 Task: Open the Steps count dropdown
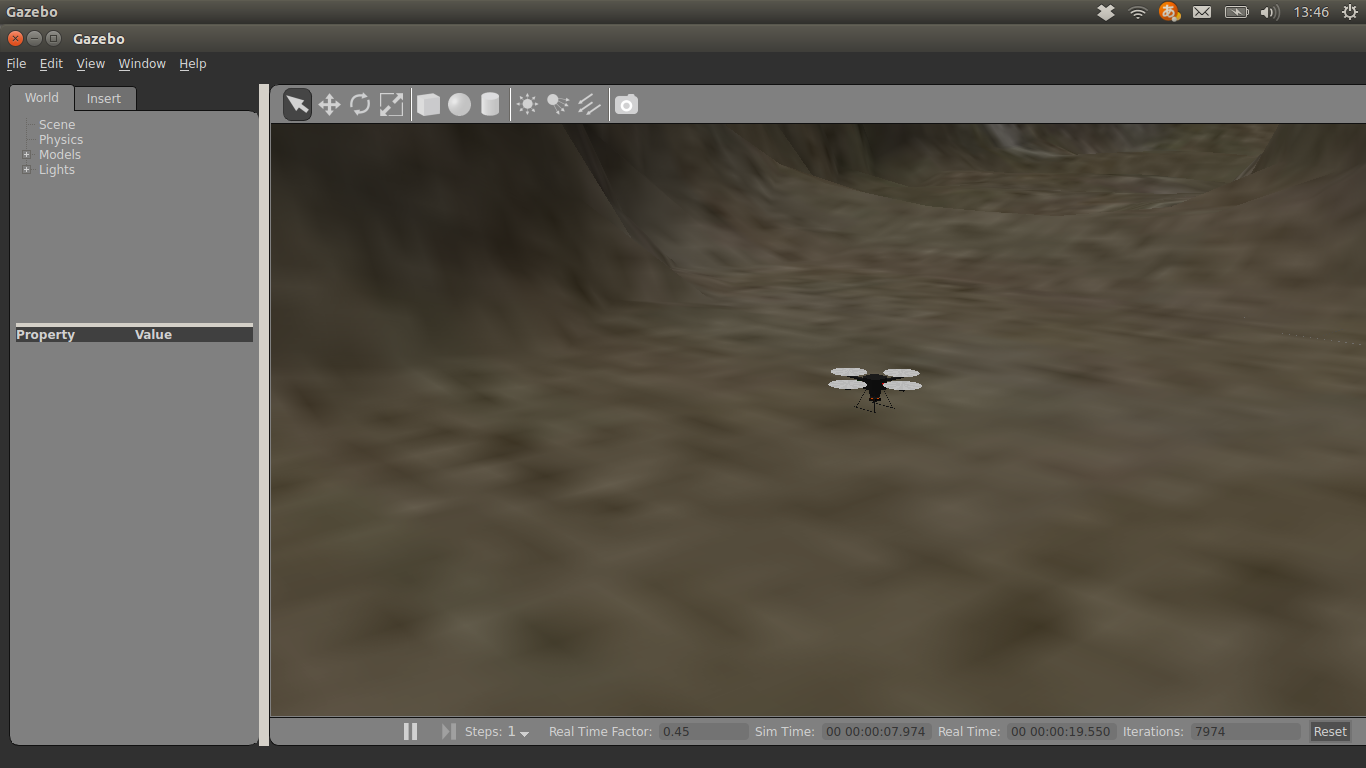(518, 732)
